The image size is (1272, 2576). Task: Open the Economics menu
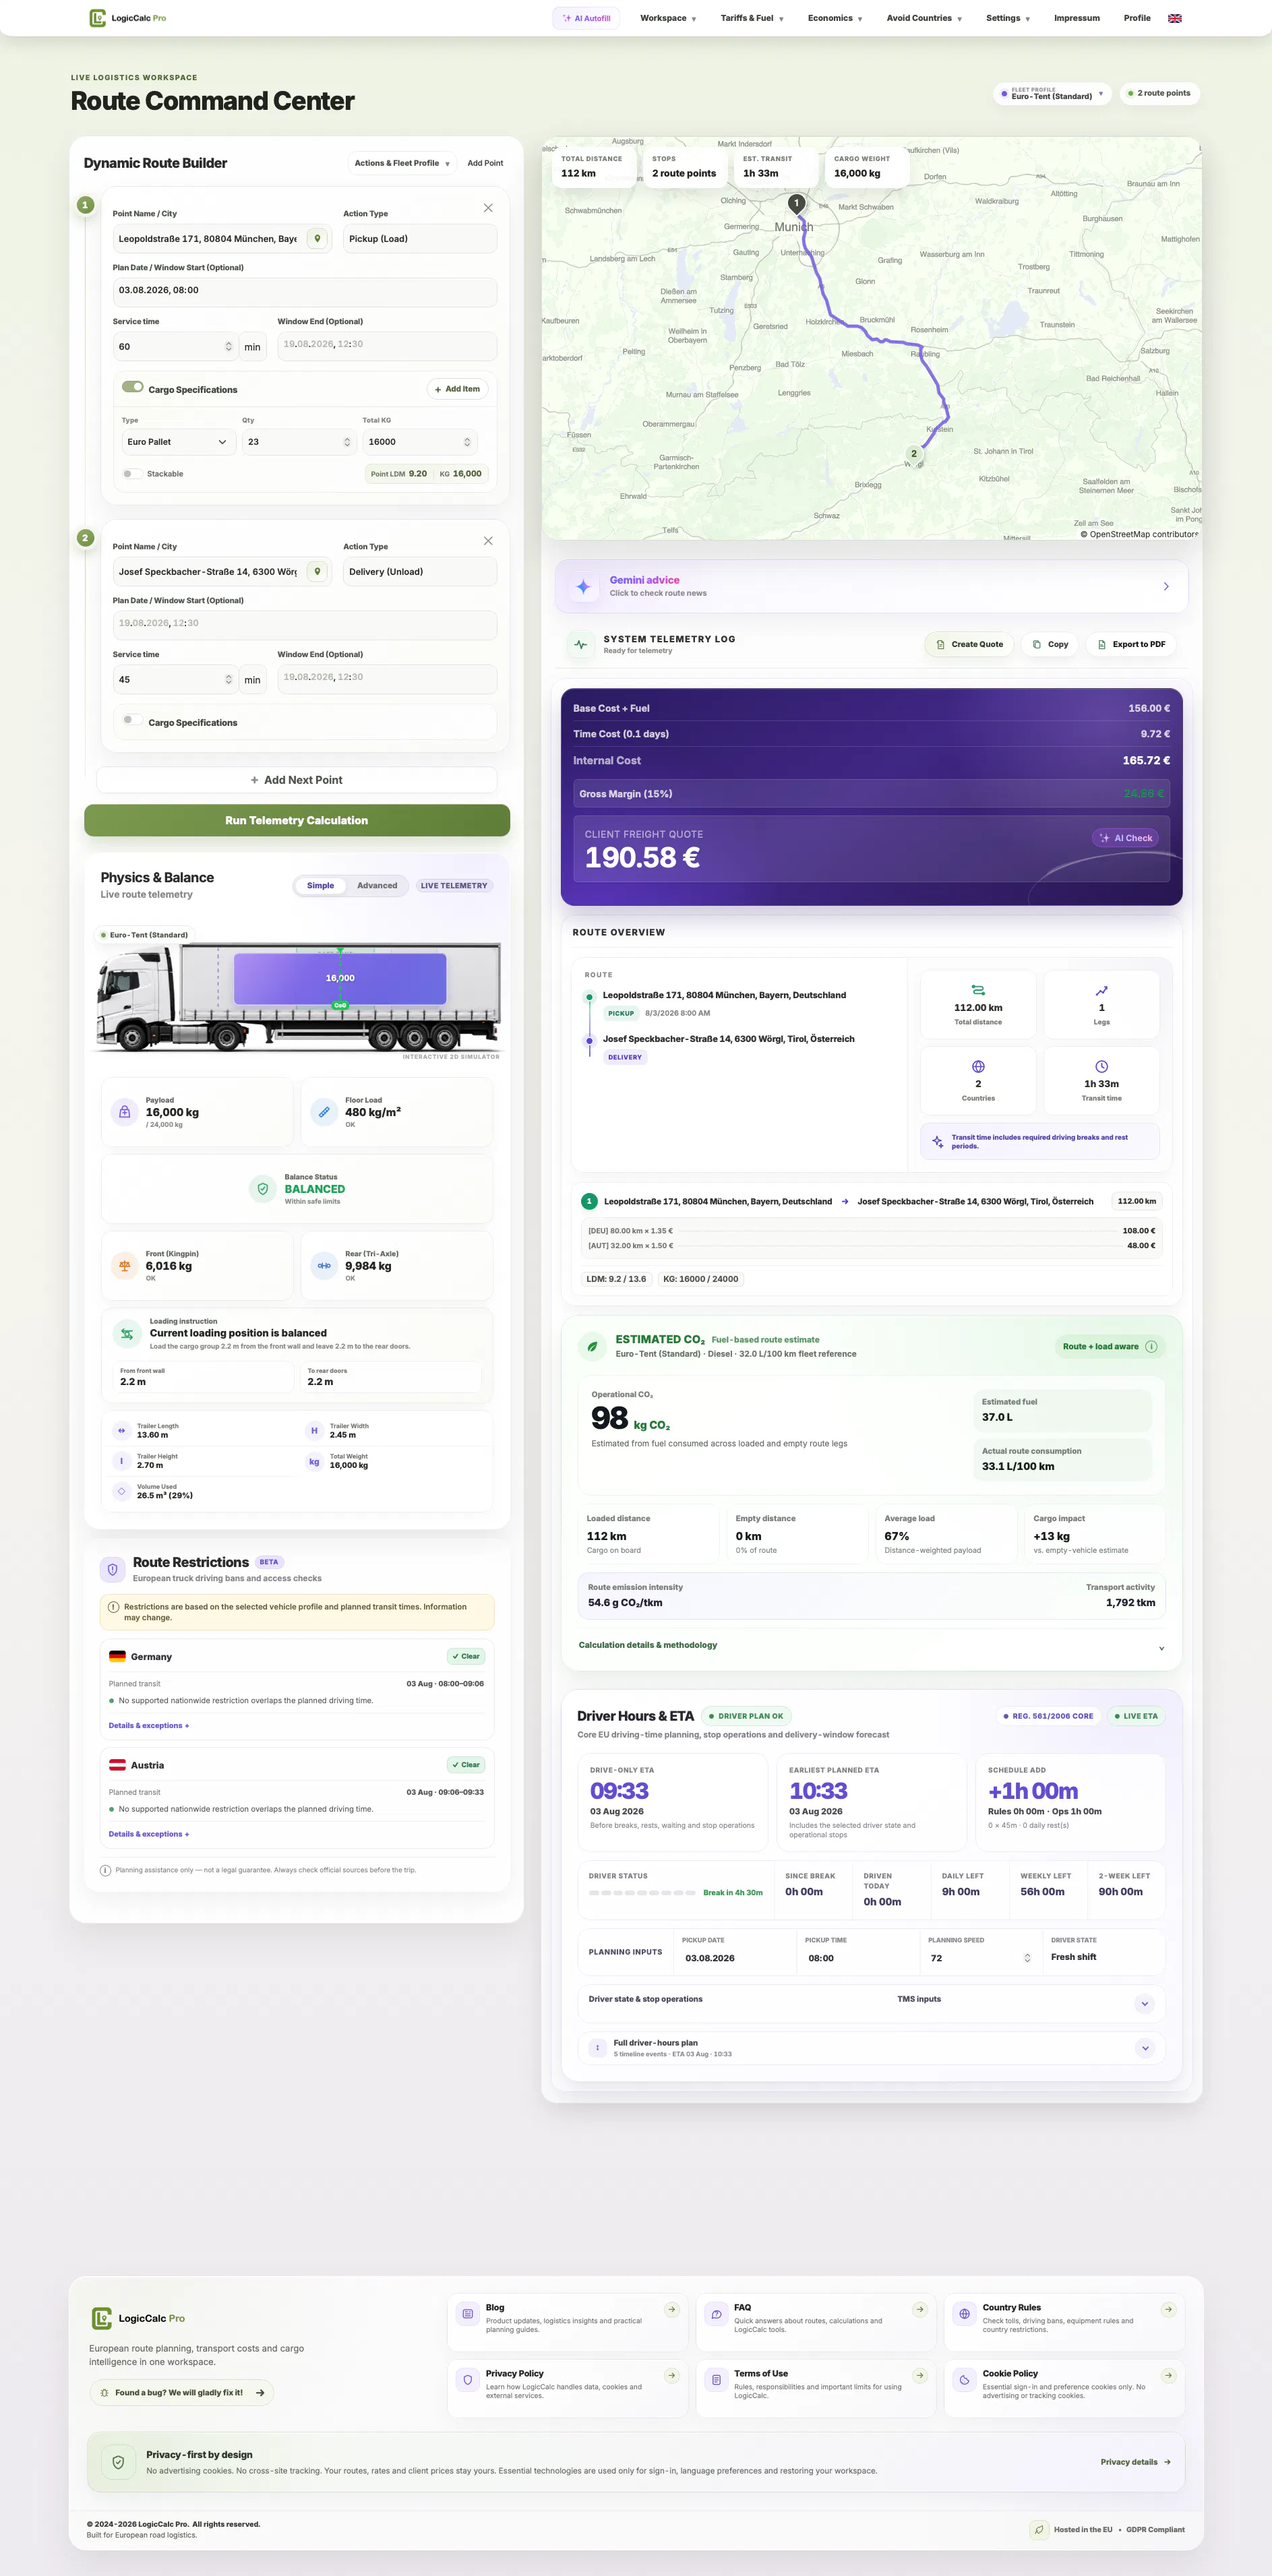tap(835, 18)
